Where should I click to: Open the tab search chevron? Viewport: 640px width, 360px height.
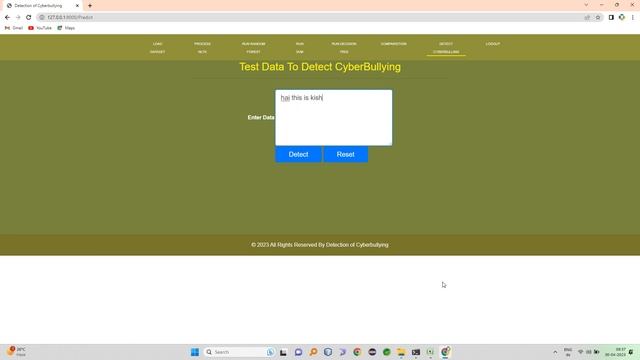(x=586, y=5)
